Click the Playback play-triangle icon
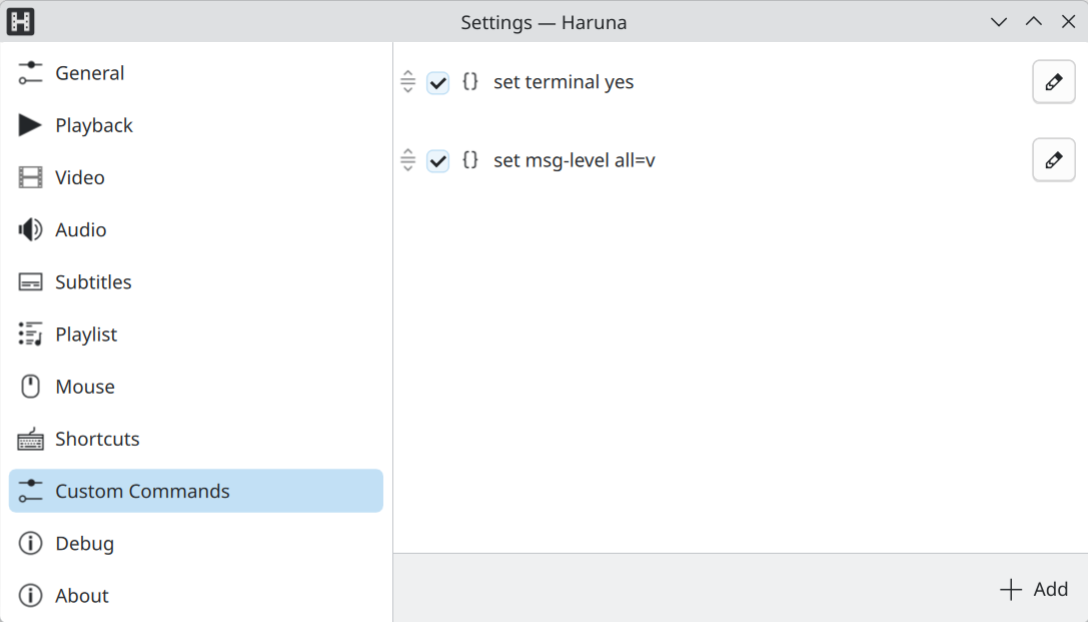The image size is (1088, 622). click(x=30, y=125)
